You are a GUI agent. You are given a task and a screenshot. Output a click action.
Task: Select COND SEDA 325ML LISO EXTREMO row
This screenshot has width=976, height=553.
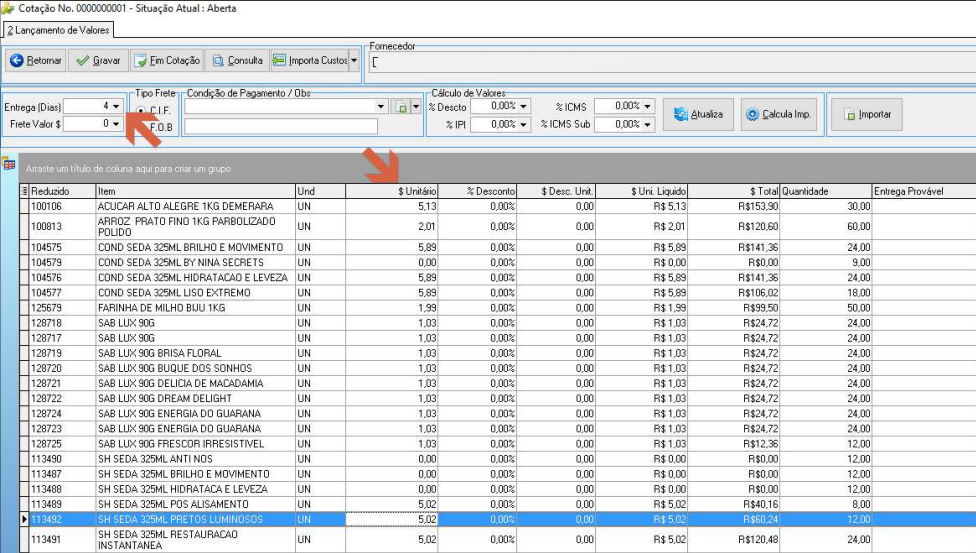[x=497, y=293]
